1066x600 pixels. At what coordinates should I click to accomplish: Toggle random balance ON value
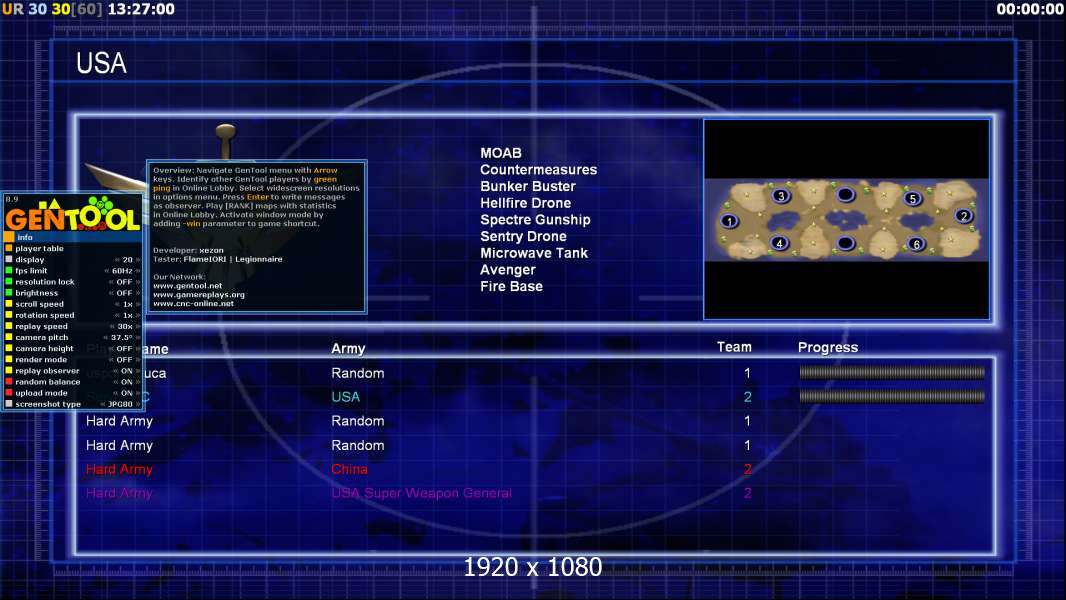[126, 381]
